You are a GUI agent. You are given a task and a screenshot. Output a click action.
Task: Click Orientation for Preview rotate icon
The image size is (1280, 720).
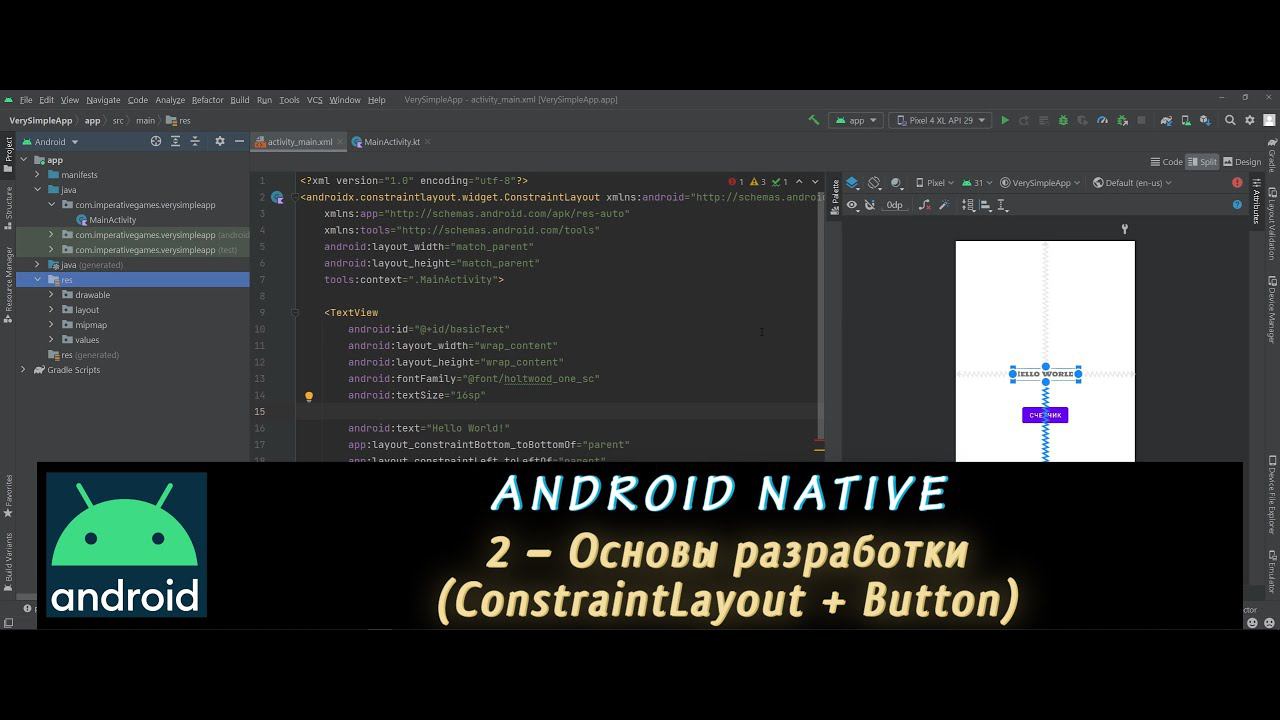point(874,183)
